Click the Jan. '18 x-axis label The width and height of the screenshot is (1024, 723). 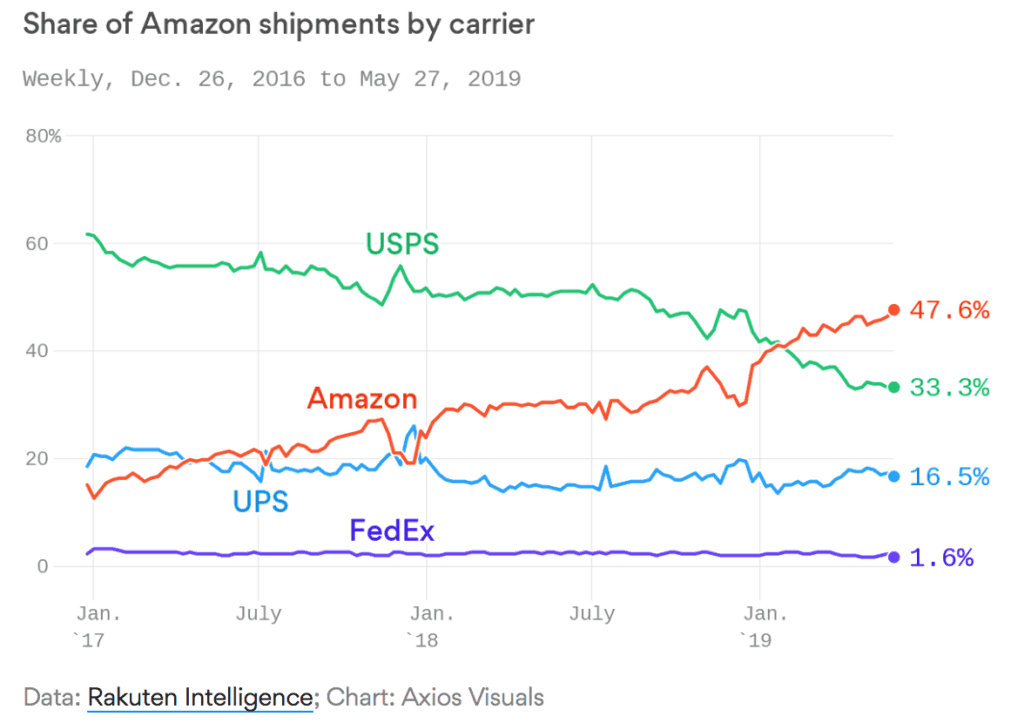[425, 624]
